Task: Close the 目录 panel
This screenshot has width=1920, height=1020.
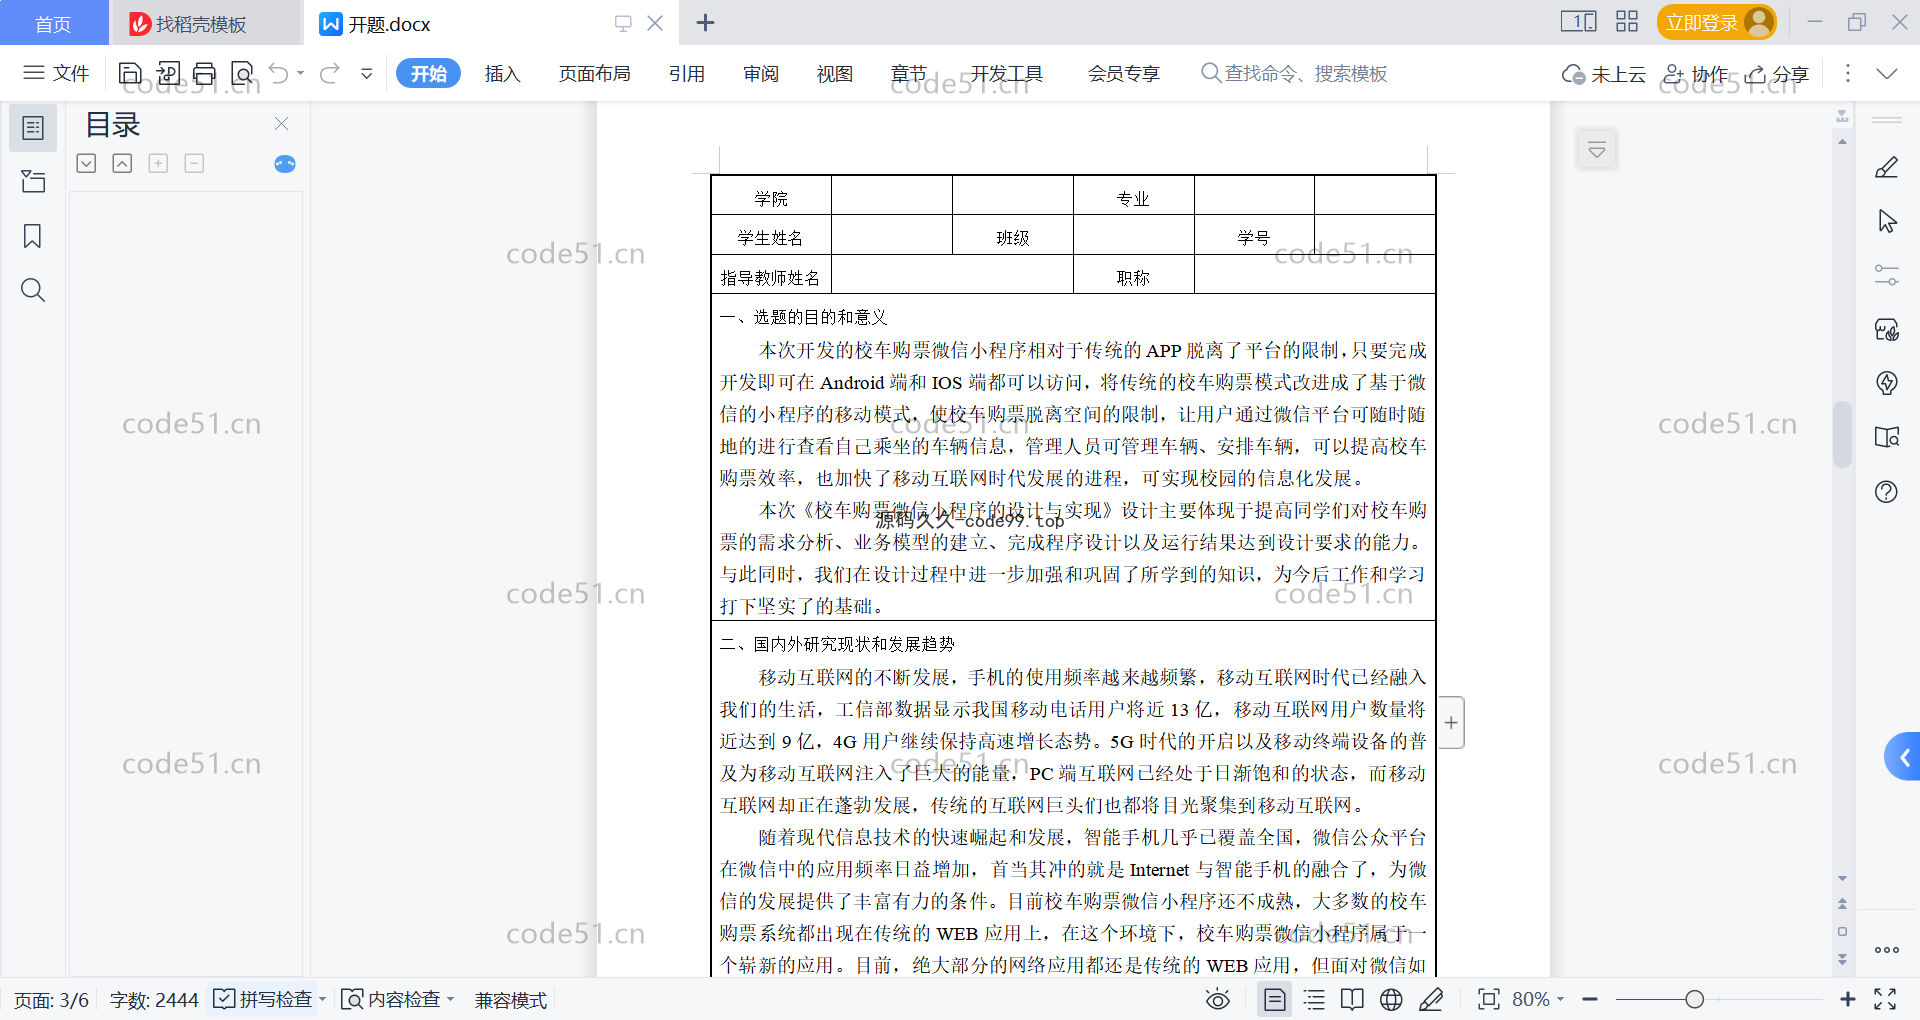Action: (281, 123)
